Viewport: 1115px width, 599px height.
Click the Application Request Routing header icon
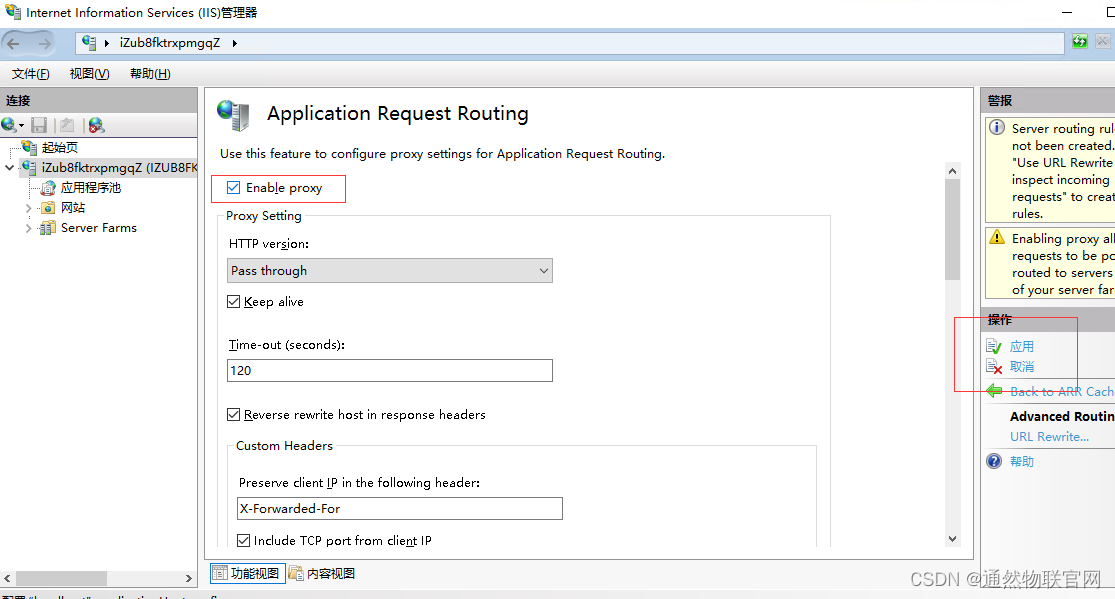234,115
